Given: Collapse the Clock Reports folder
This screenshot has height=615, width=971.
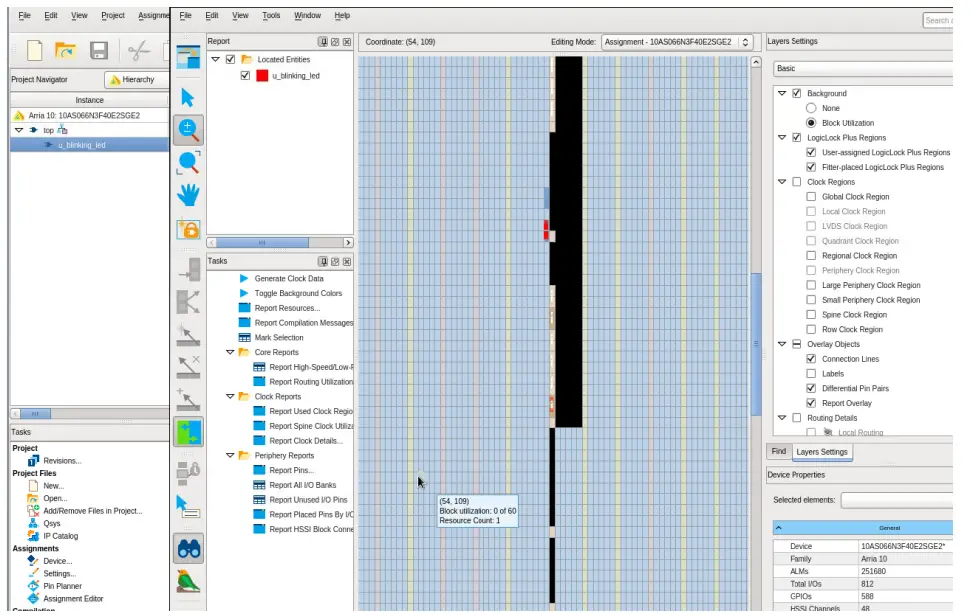Looking at the screenshot, I should 230,396.
